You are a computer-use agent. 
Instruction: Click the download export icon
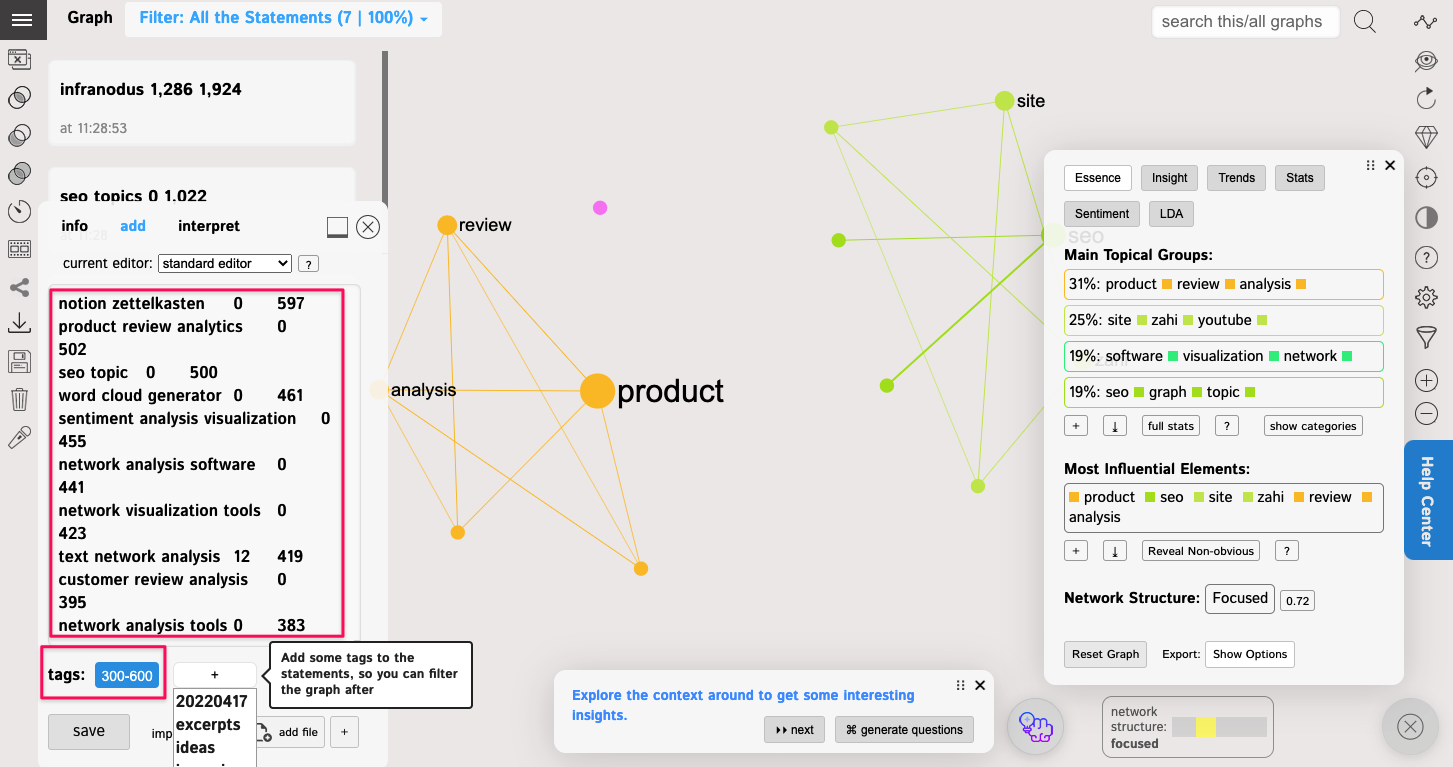click(x=19, y=324)
